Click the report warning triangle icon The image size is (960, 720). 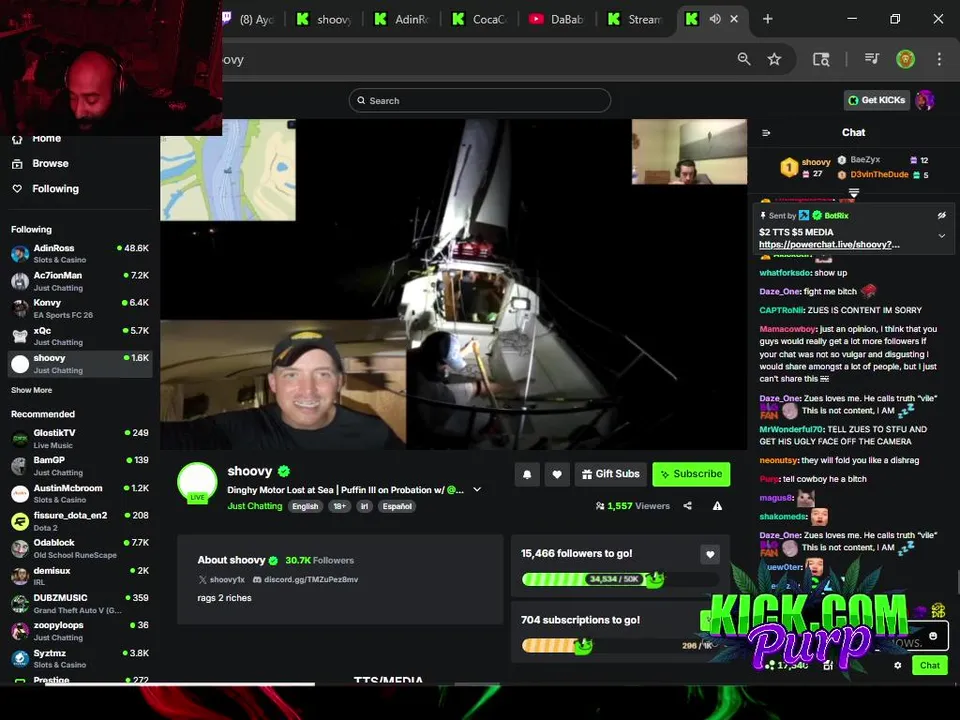pyautogui.click(x=717, y=506)
